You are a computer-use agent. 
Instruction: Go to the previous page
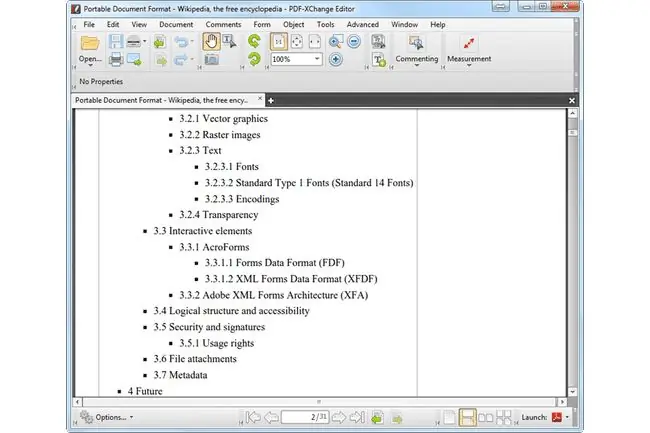272,417
